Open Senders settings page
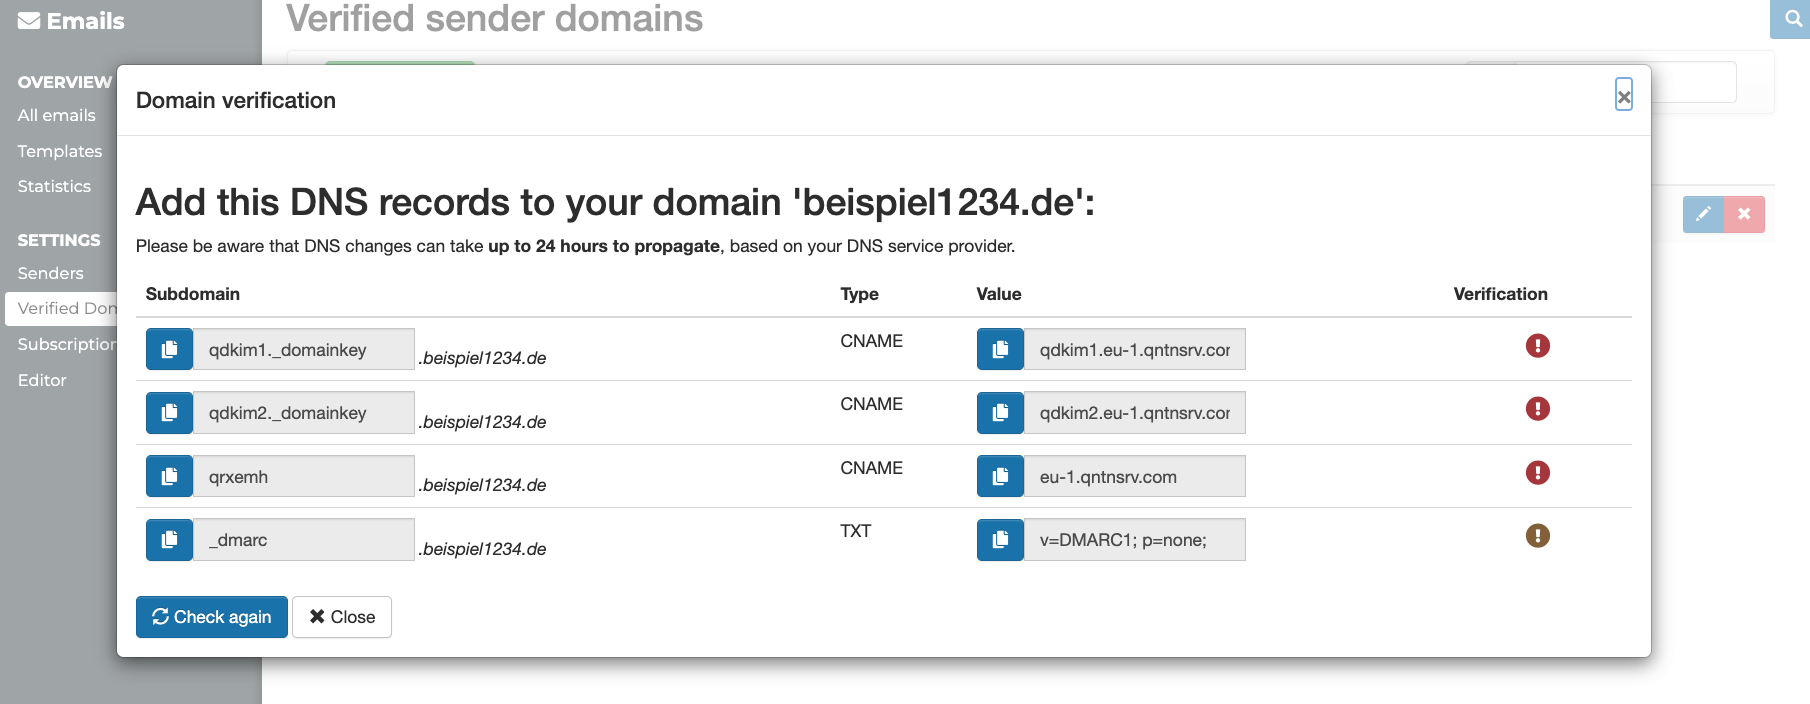1810x704 pixels. click(x=51, y=273)
